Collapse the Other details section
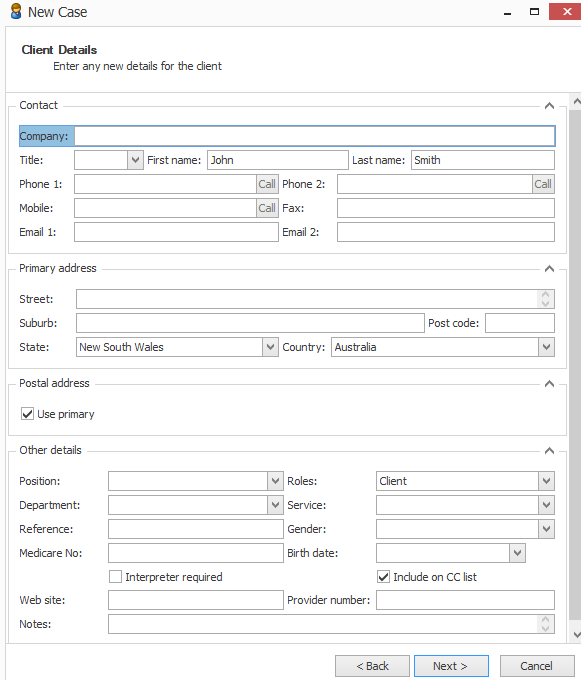This screenshot has height=680, width=581. 549,451
